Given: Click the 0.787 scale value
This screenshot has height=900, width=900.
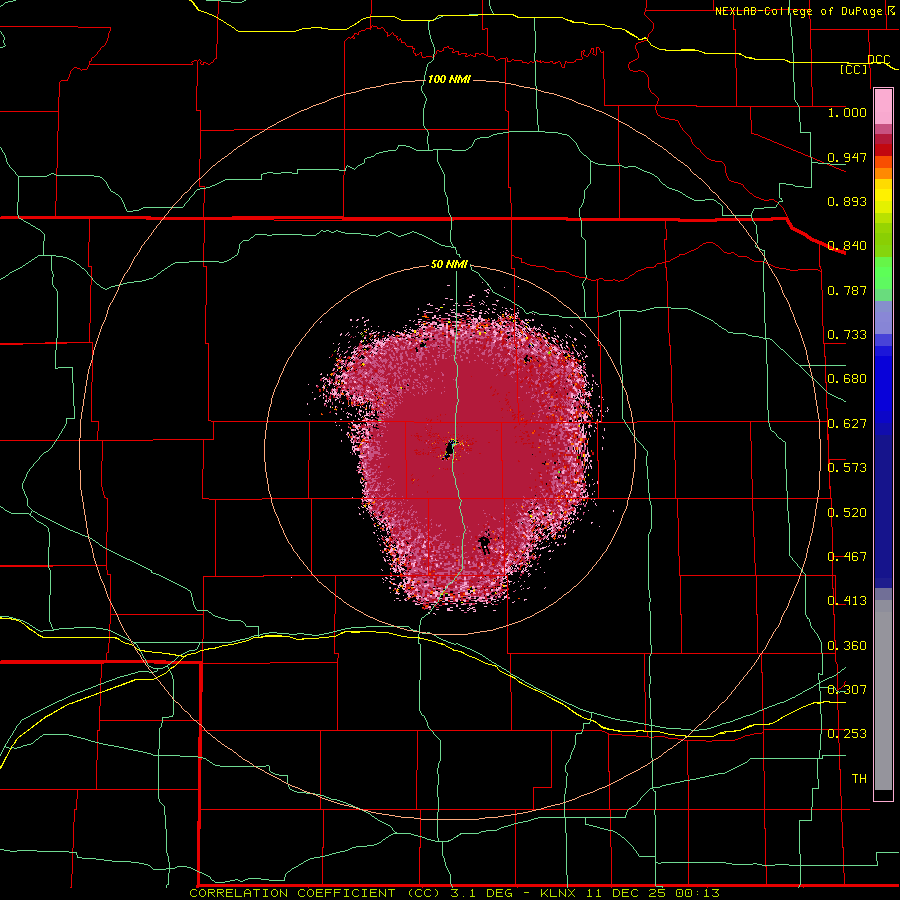Looking at the screenshot, I should (x=847, y=290).
